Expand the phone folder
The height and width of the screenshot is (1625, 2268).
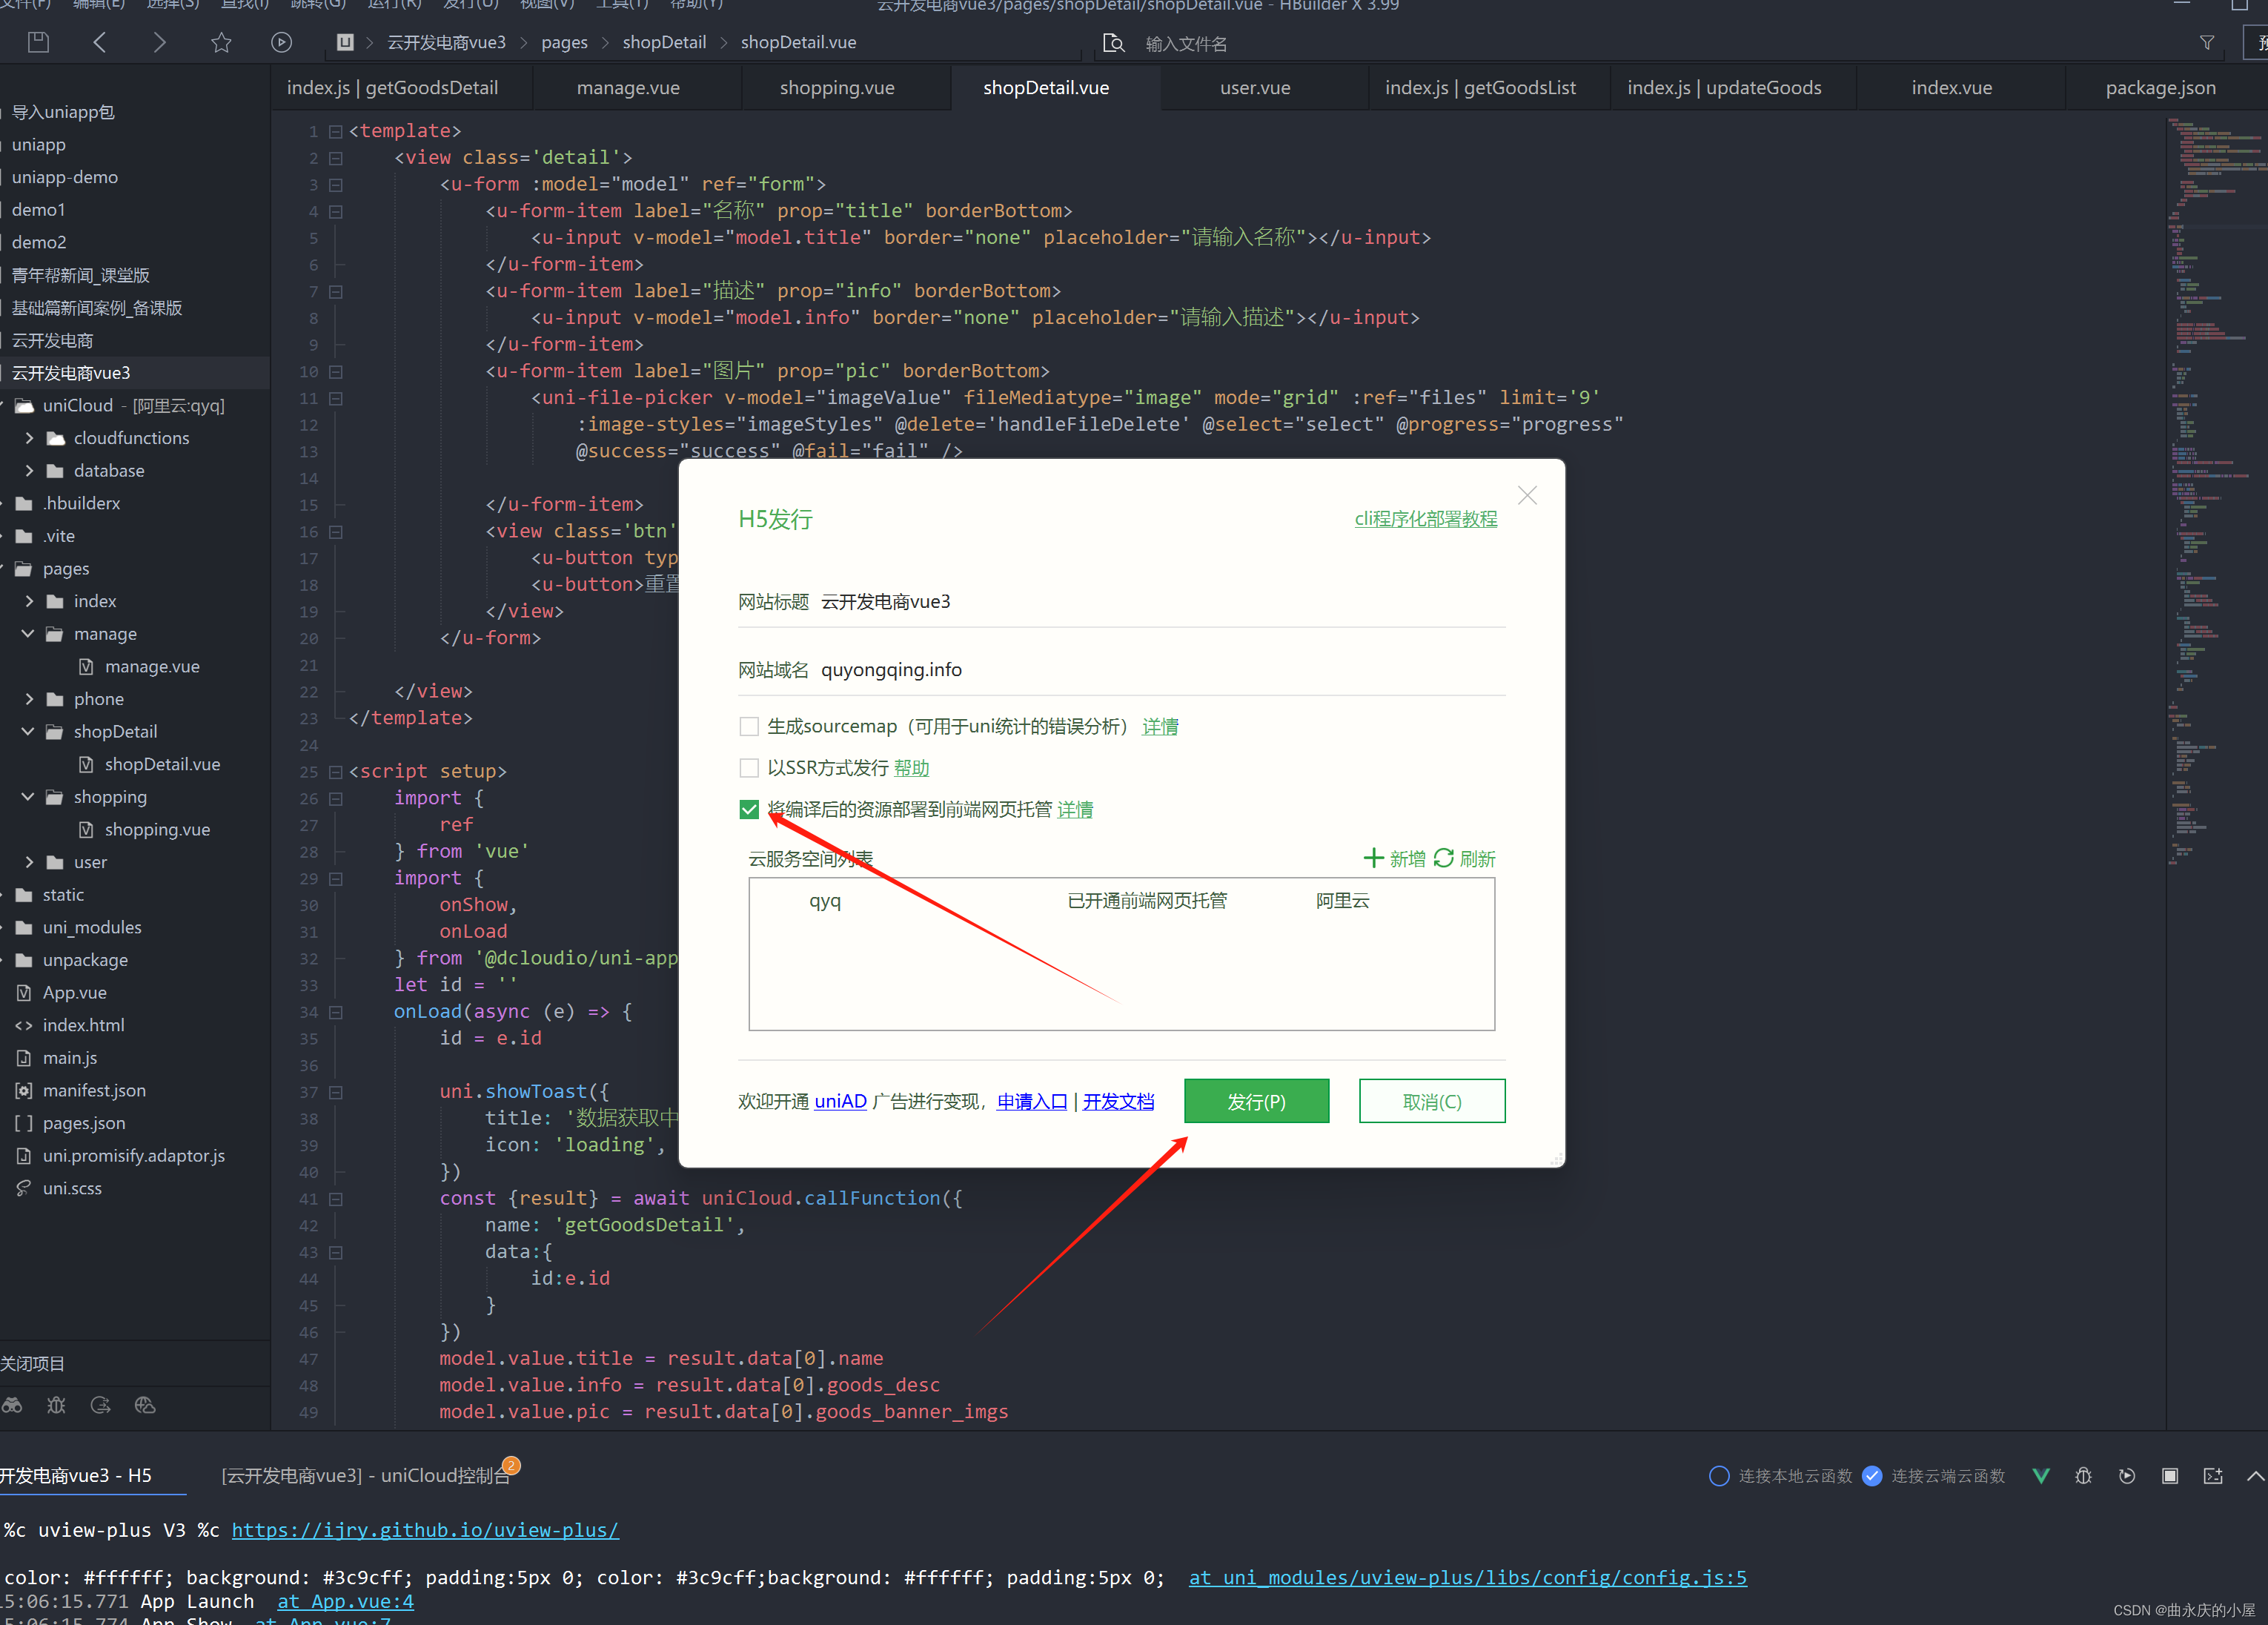point(29,699)
